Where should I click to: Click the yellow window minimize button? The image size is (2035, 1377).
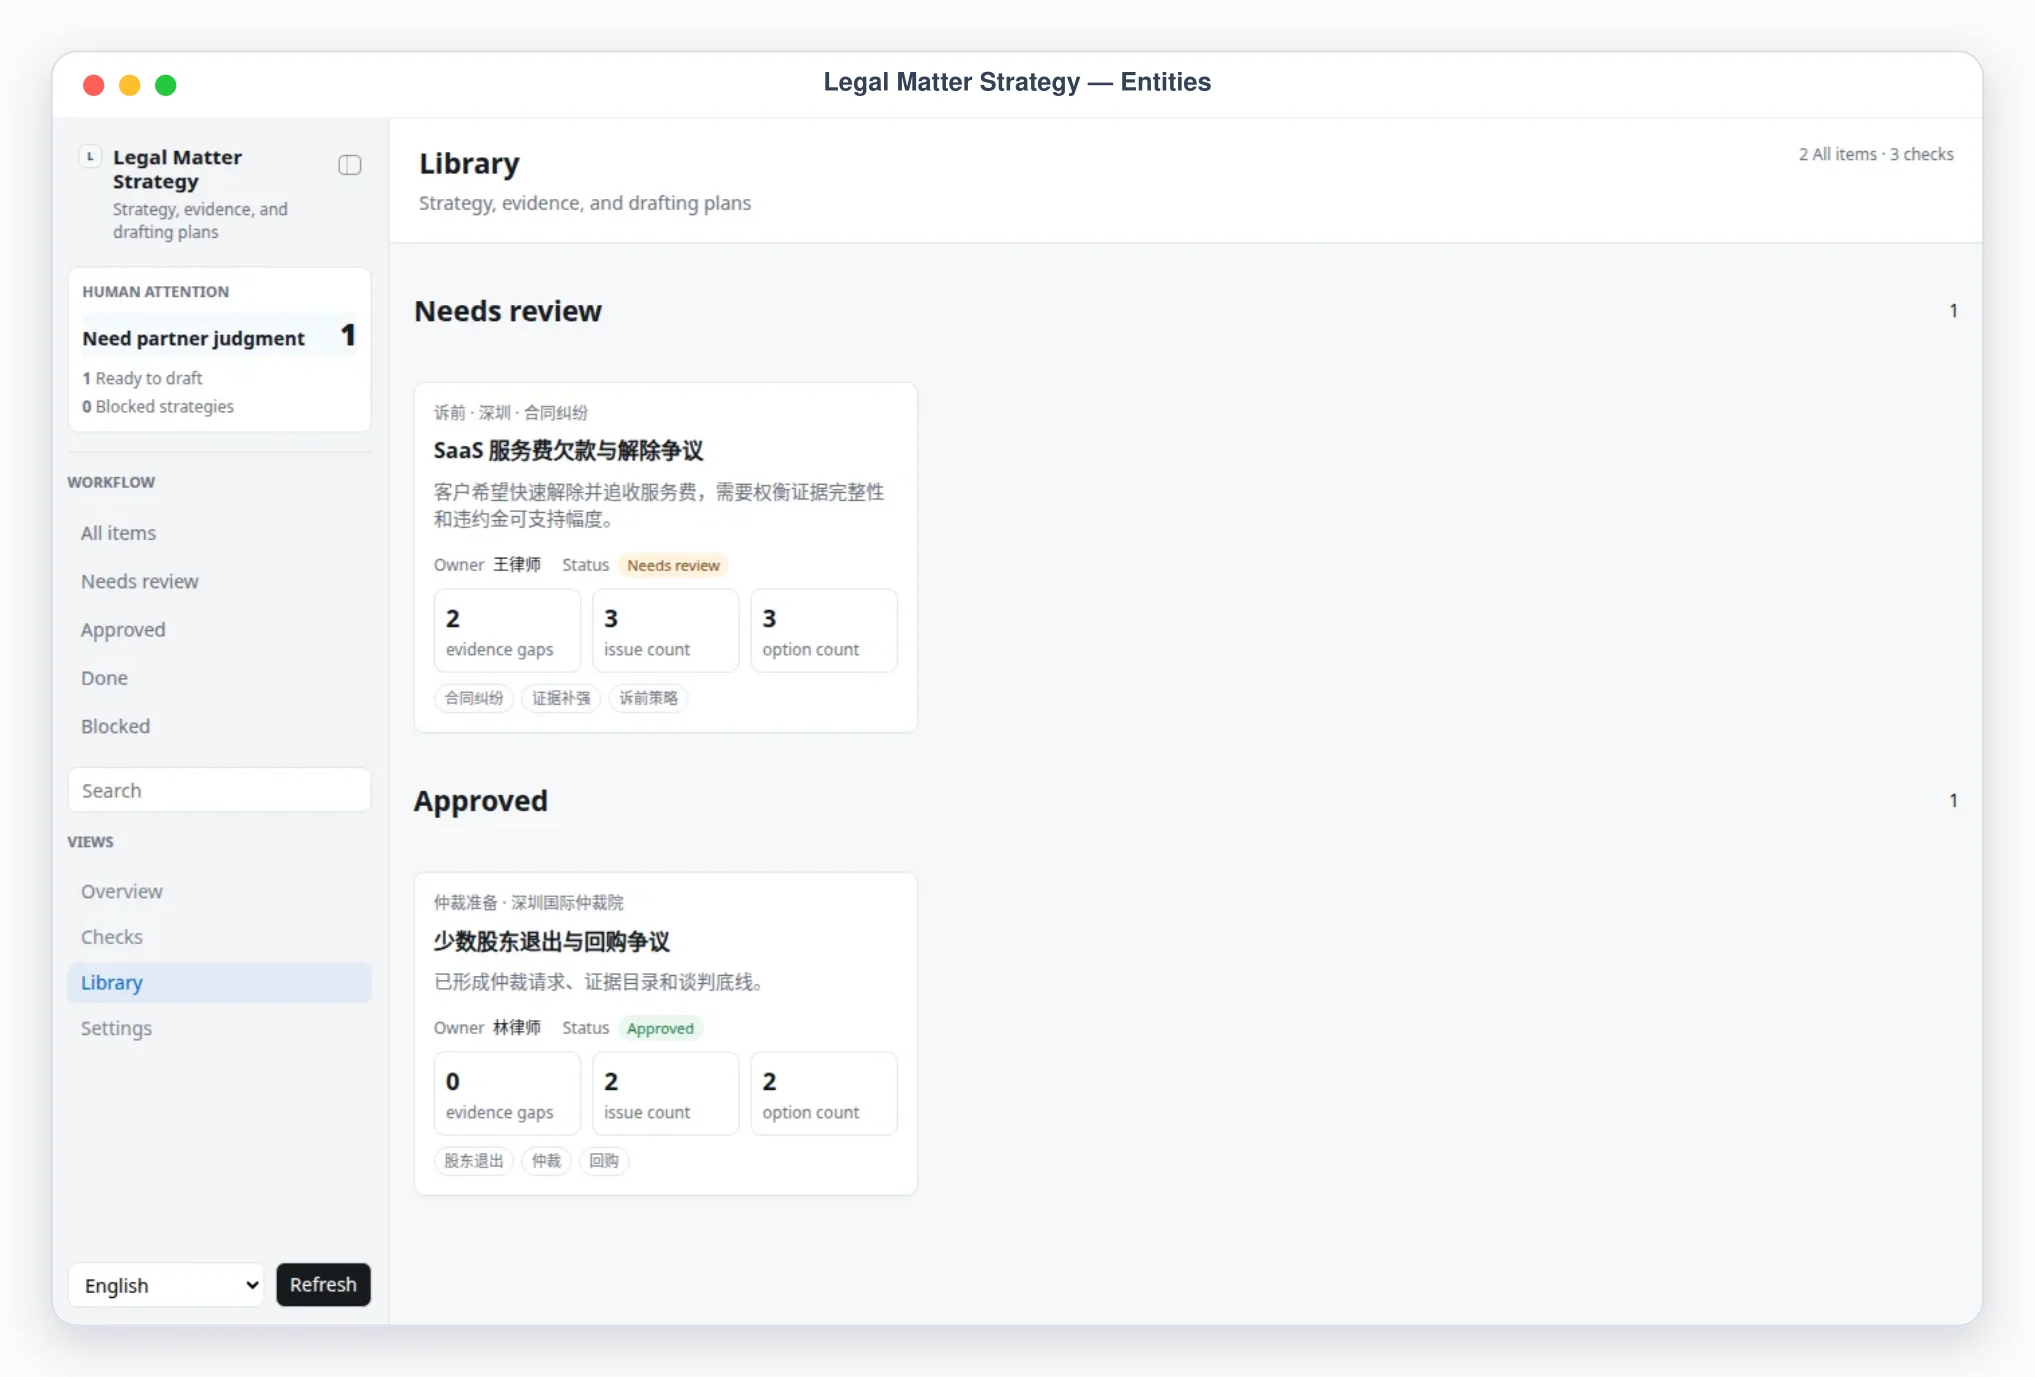click(130, 85)
